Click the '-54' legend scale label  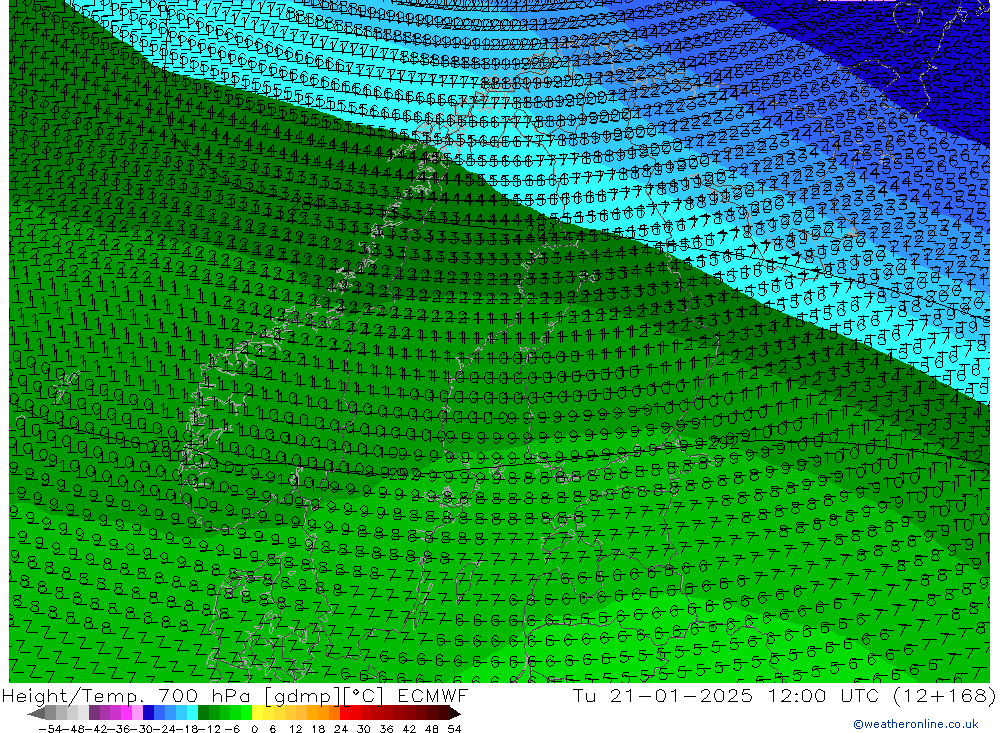click(50, 729)
